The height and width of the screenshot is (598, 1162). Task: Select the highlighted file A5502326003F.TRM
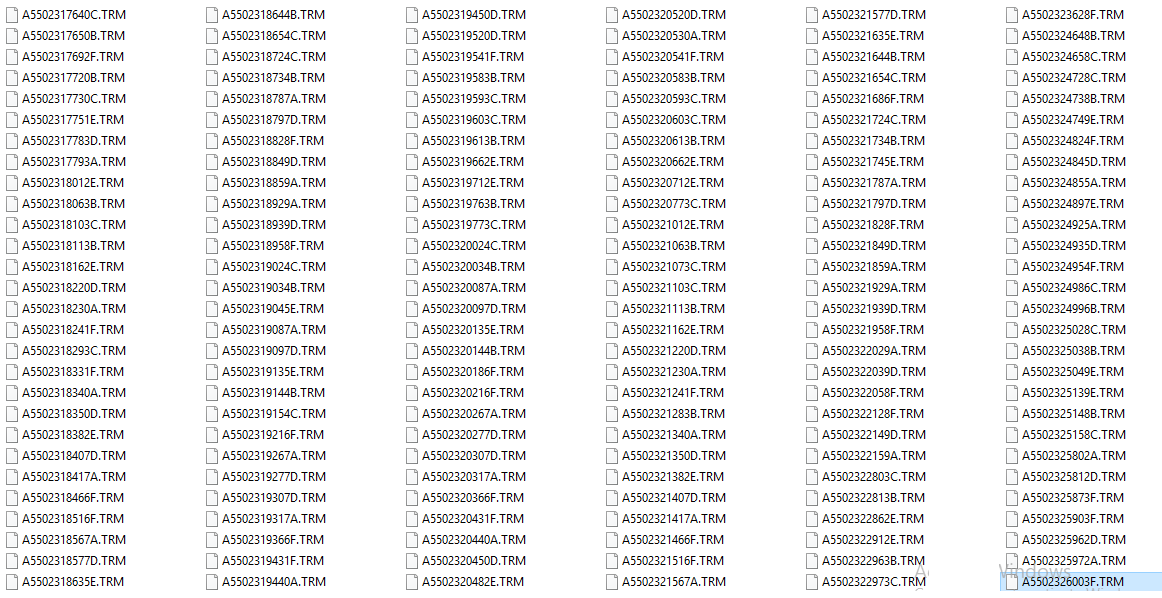pyautogui.click(x=1073, y=582)
